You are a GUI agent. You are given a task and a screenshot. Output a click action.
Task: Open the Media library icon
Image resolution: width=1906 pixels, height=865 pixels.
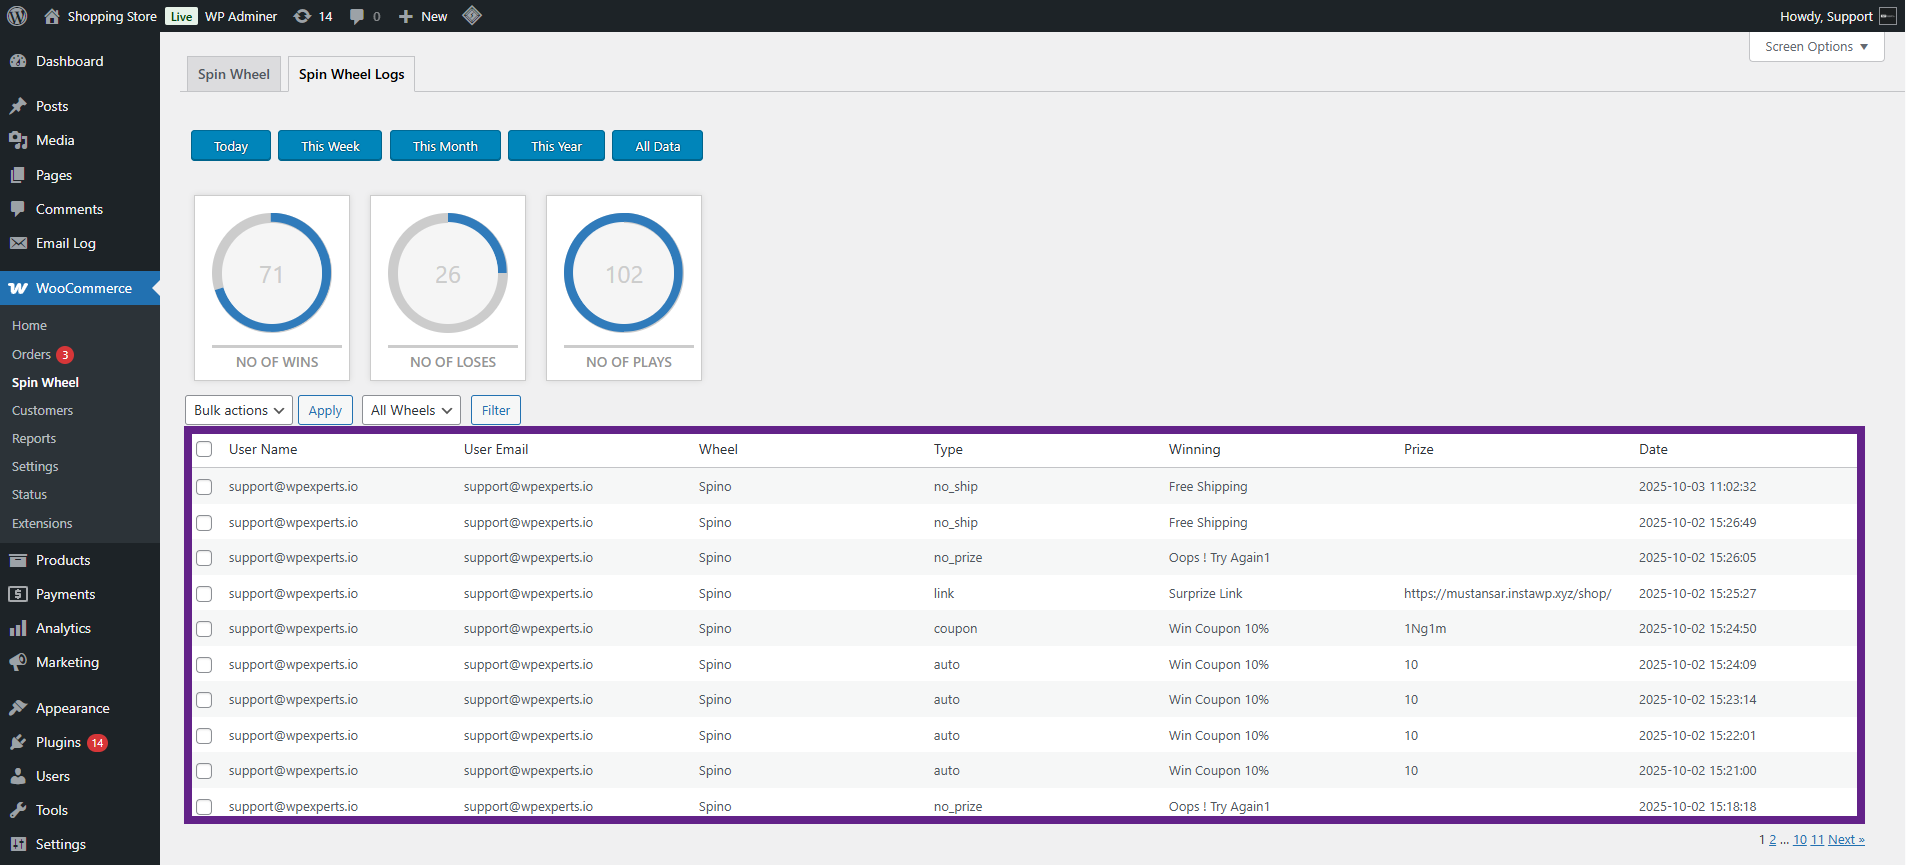[x=18, y=140]
